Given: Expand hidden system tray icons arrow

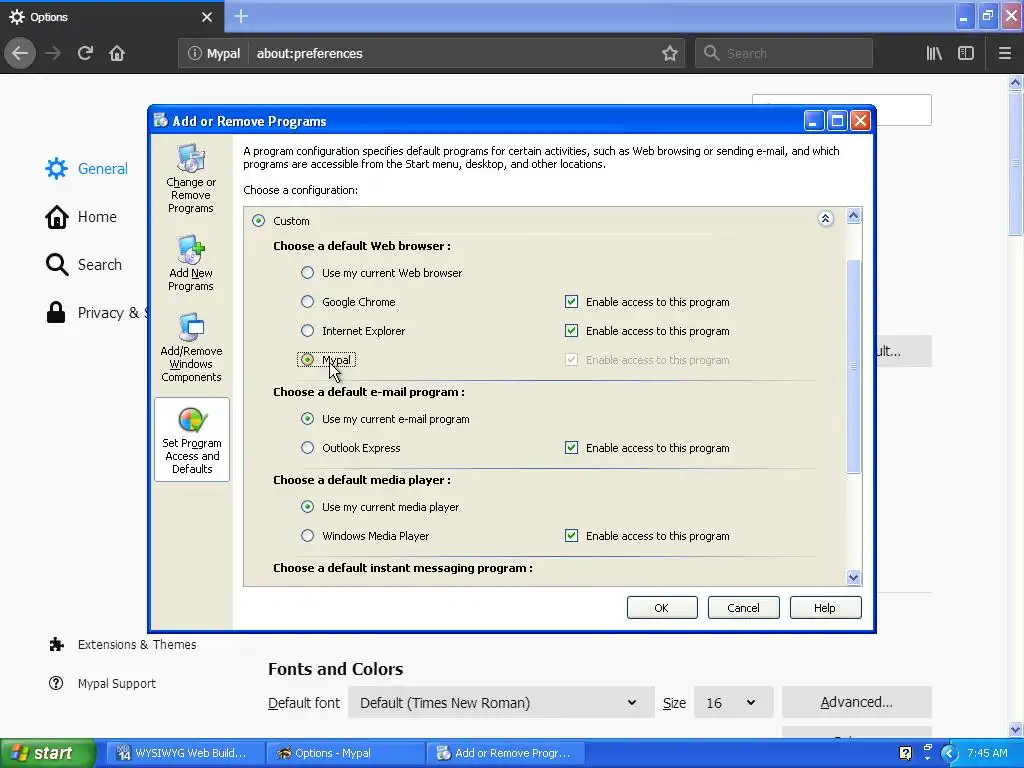Looking at the screenshot, I should (949, 754).
